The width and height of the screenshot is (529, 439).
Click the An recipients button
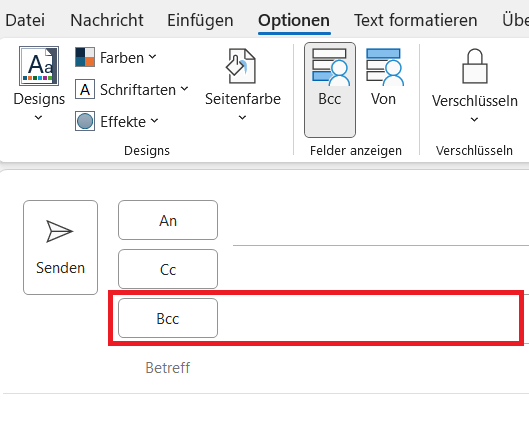[x=168, y=220]
